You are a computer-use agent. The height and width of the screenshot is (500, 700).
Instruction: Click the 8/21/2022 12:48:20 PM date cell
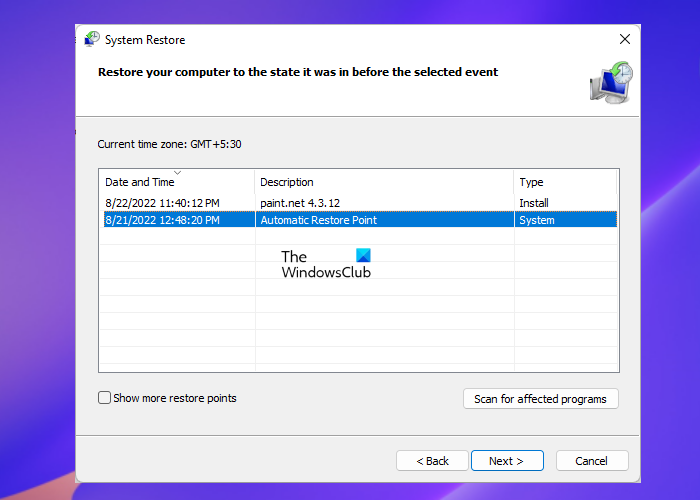(x=163, y=220)
